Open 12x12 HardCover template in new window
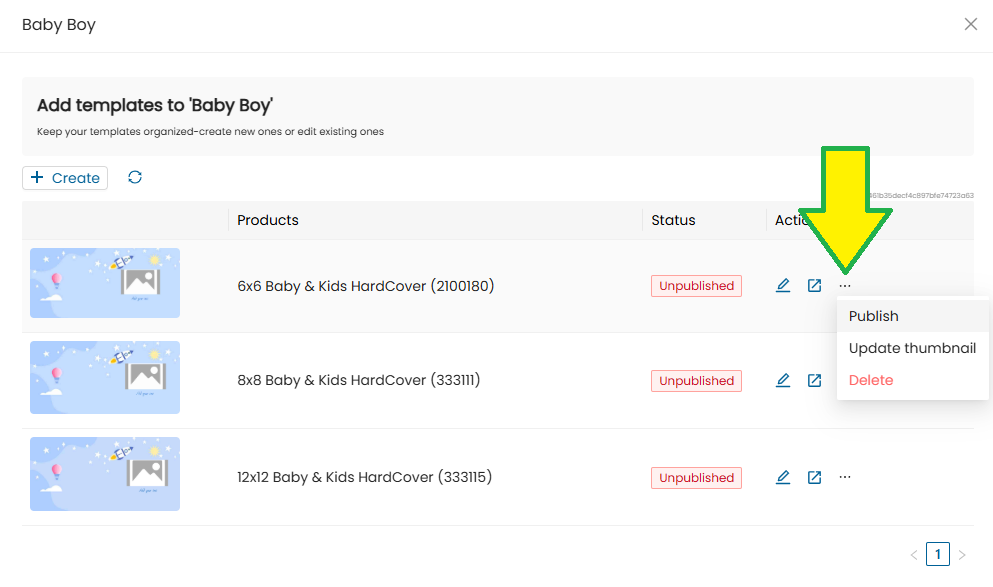Image resolution: width=993 pixels, height=587 pixels. pyautogui.click(x=815, y=477)
